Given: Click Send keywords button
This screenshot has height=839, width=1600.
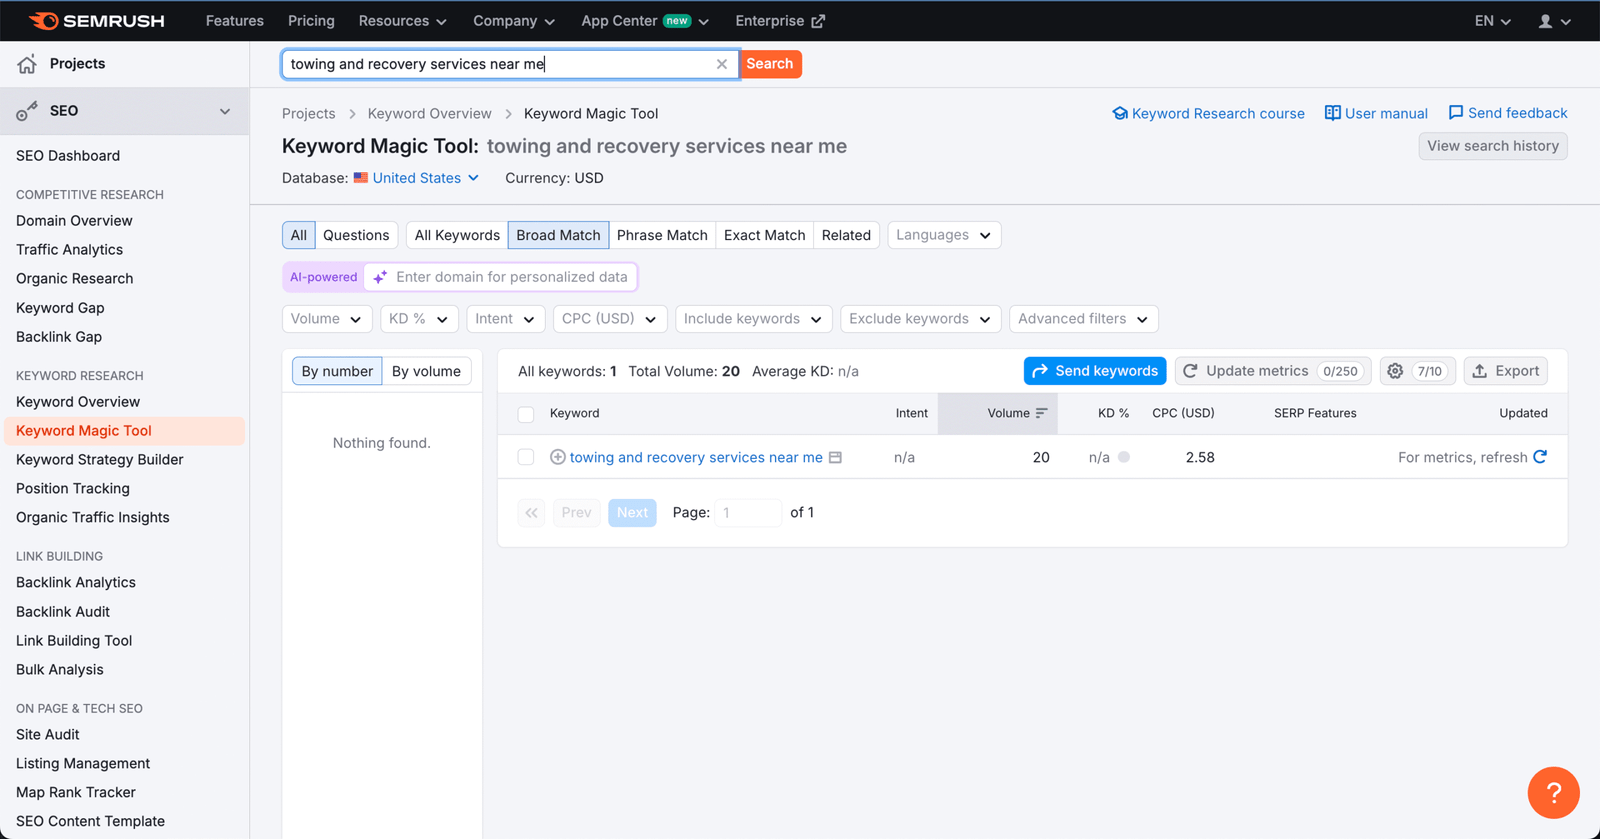Looking at the screenshot, I should [1095, 371].
